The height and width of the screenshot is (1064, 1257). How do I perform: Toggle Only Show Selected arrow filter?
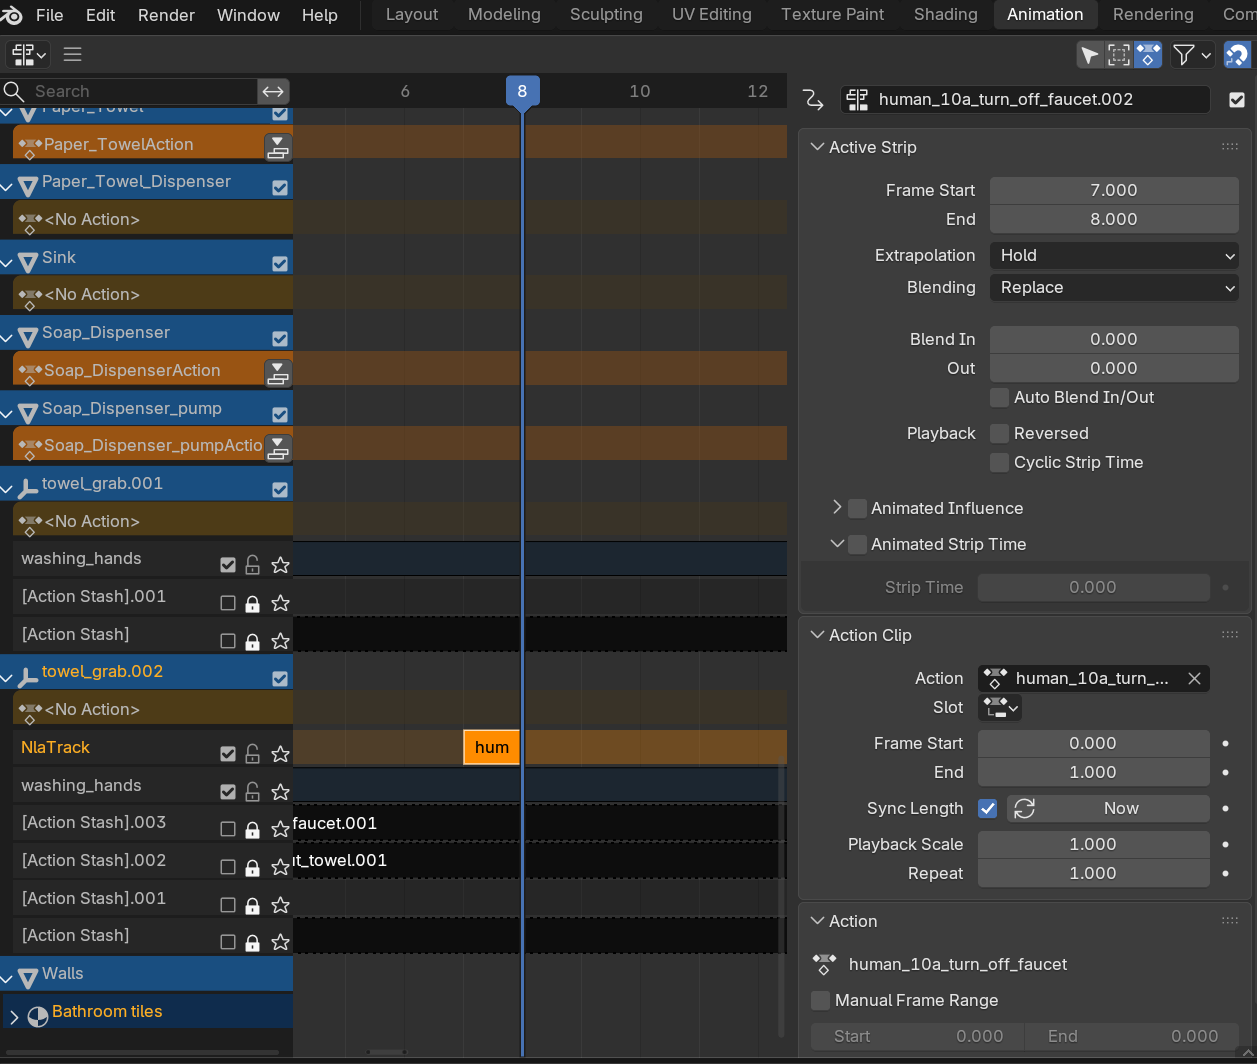pos(1090,54)
